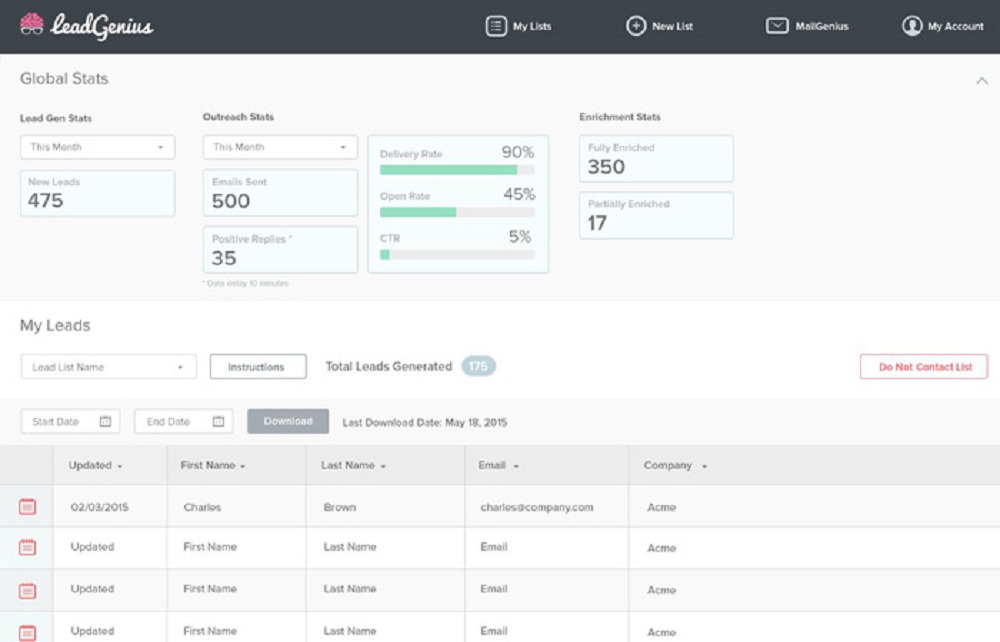Click the Start Date calendar icon
The height and width of the screenshot is (642, 1000).
[106, 422]
